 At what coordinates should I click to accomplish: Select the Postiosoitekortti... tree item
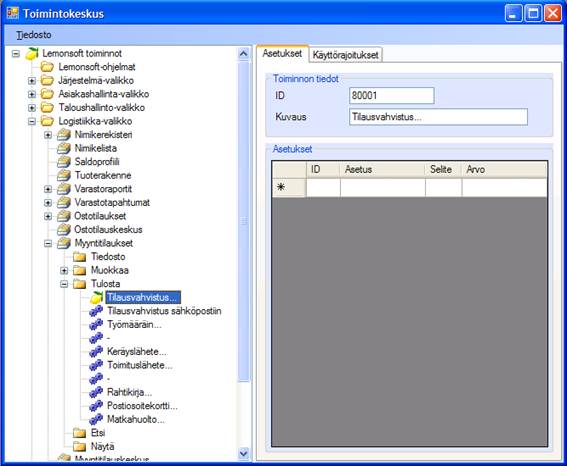pyautogui.click(x=142, y=406)
